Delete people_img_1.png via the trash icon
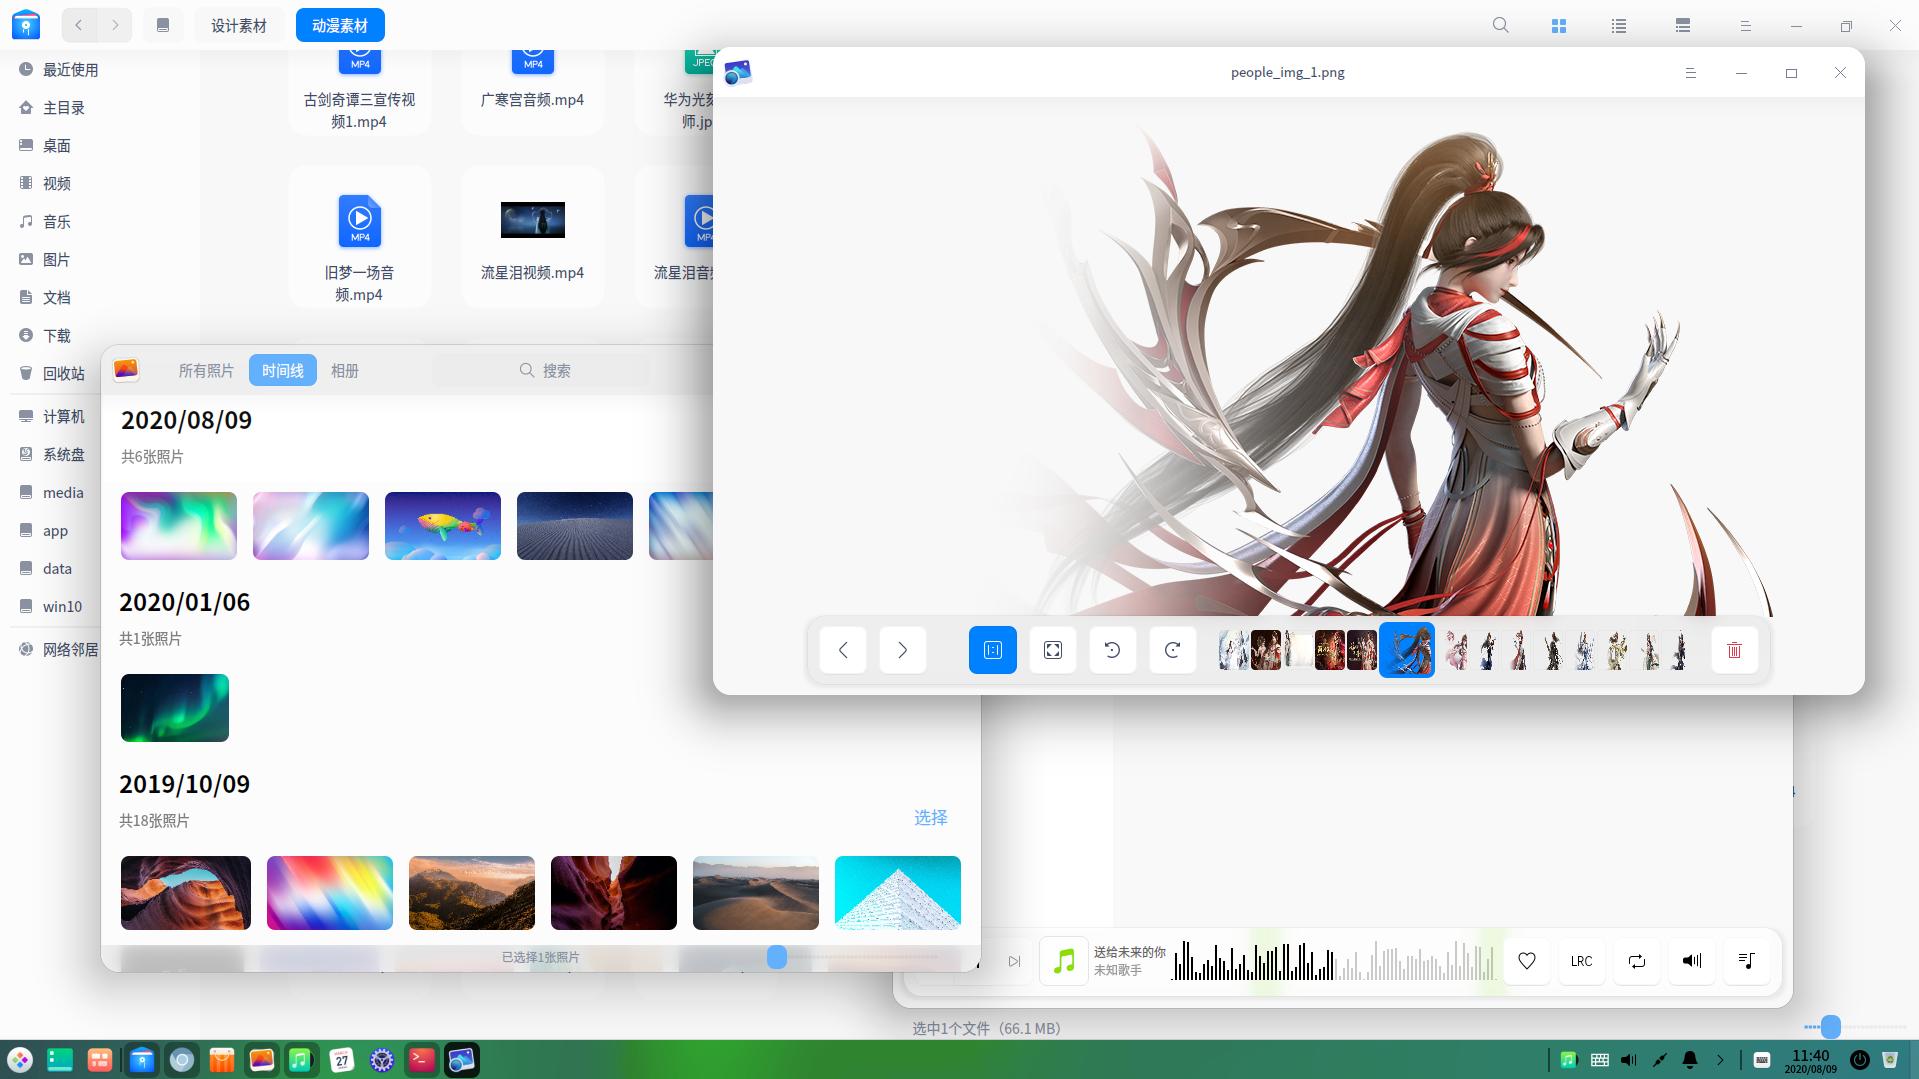The image size is (1919, 1079). click(x=1735, y=650)
